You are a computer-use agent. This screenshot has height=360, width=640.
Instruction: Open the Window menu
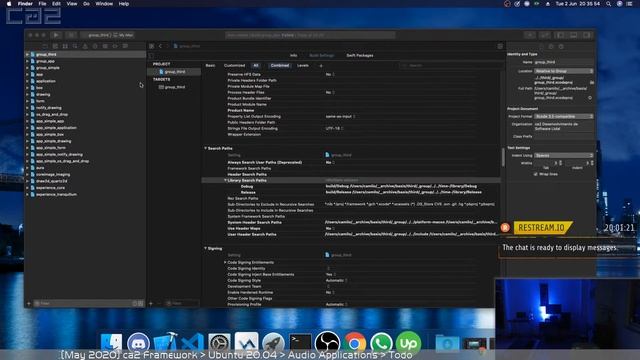[104, 4]
